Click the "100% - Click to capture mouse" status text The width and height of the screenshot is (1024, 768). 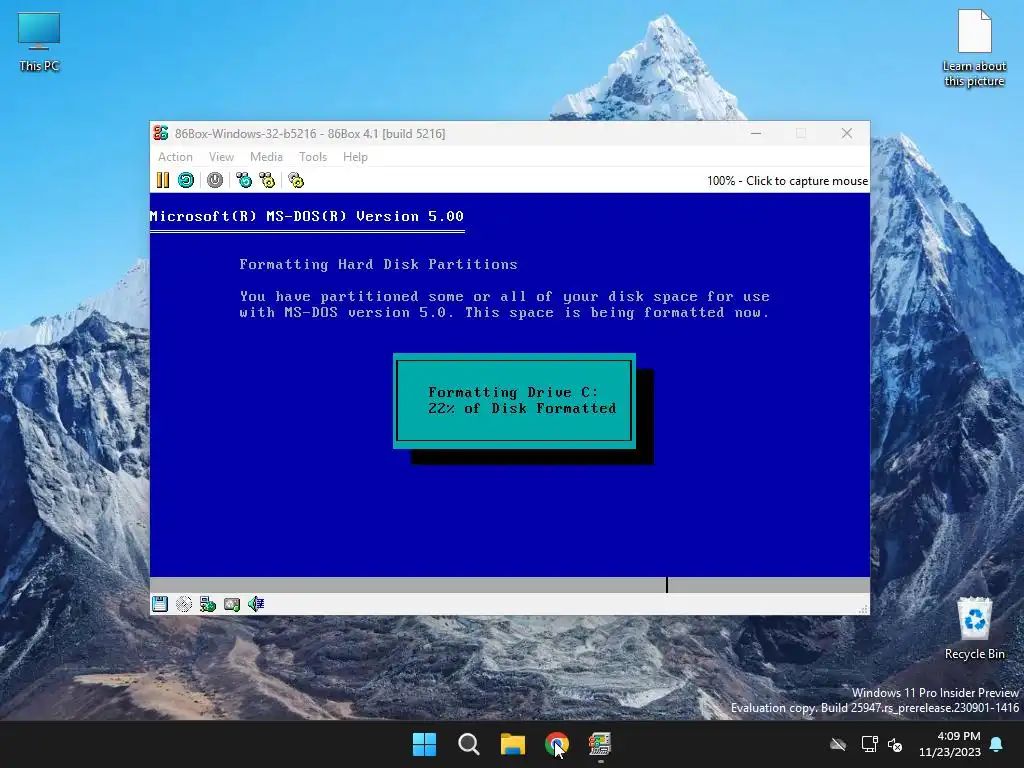(788, 181)
